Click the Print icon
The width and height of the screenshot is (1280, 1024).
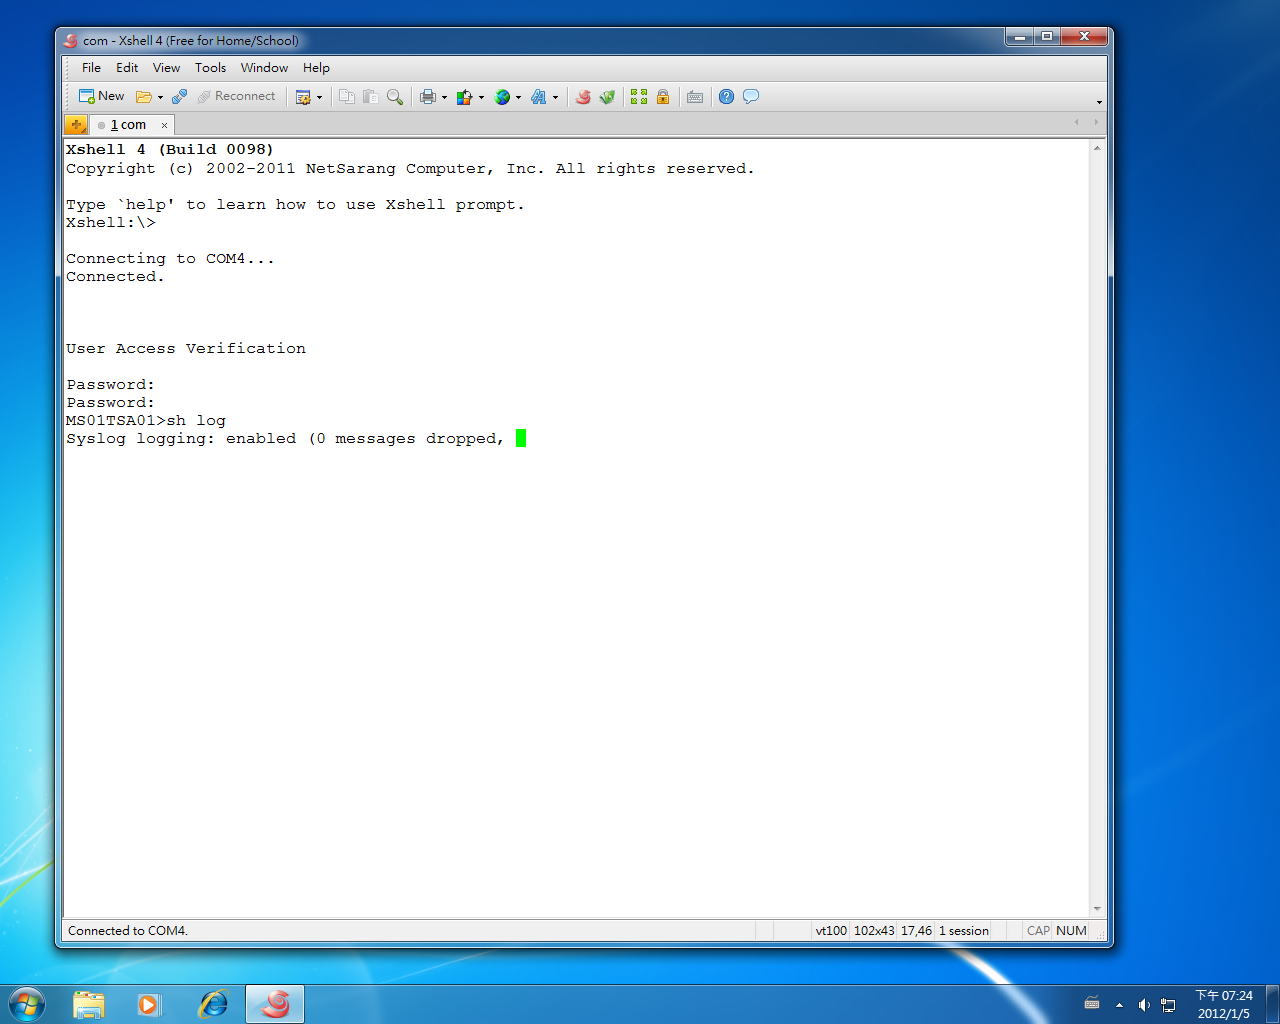click(428, 97)
